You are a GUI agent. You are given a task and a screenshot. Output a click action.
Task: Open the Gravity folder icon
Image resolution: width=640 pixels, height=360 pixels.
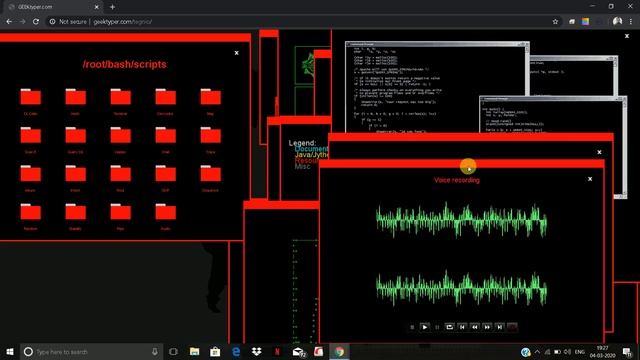pos(76,212)
